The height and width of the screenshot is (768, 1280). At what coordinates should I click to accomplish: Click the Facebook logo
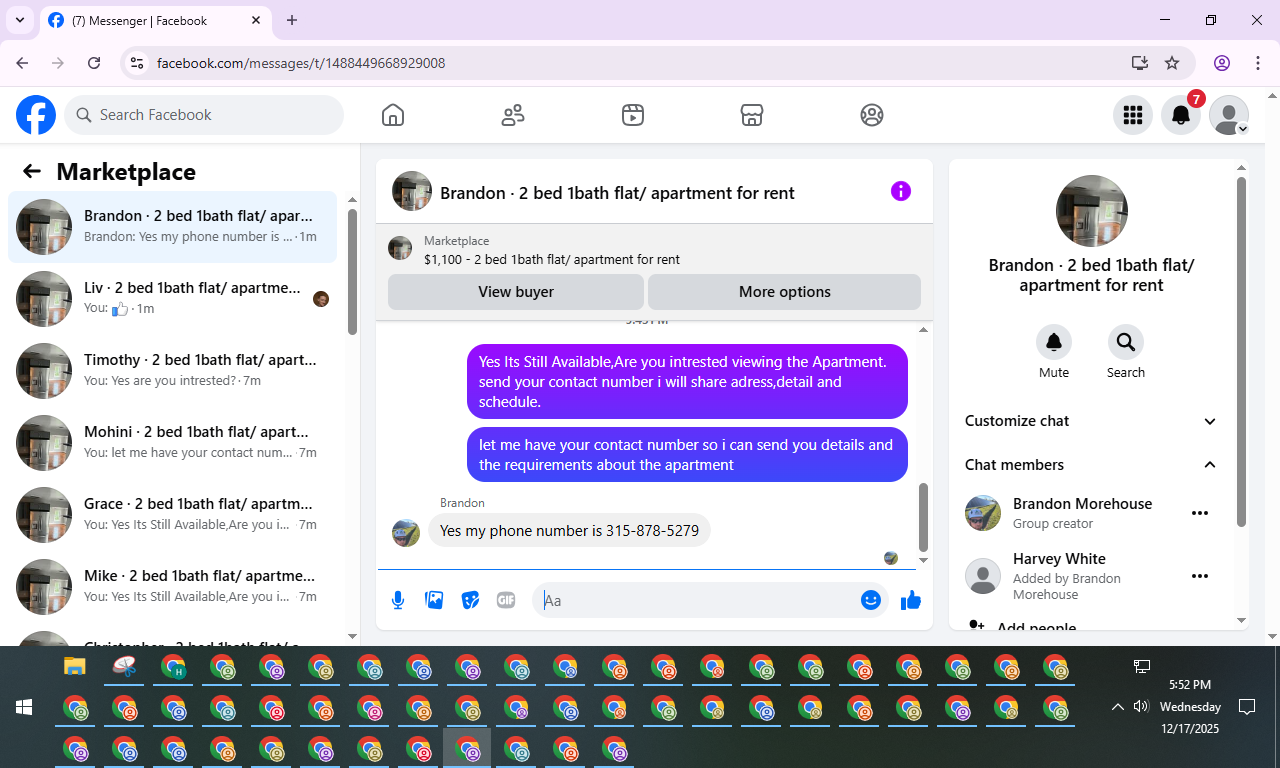tap(36, 115)
